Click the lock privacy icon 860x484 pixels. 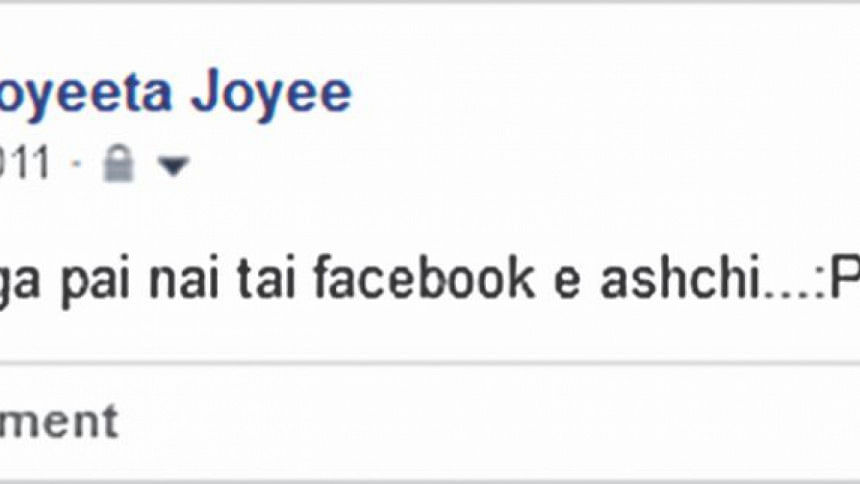[118, 164]
